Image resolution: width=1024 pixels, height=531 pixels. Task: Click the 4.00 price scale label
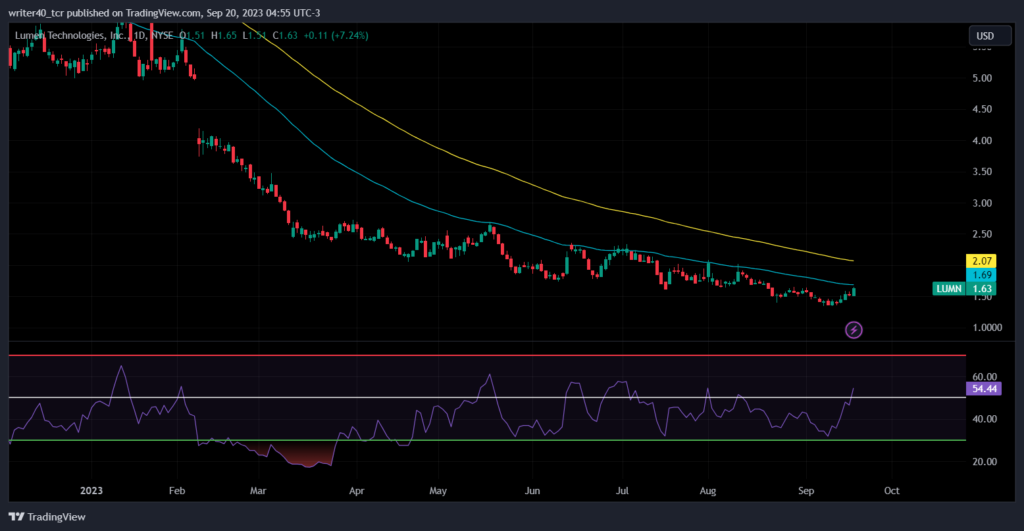pyautogui.click(x=982, y=140)
